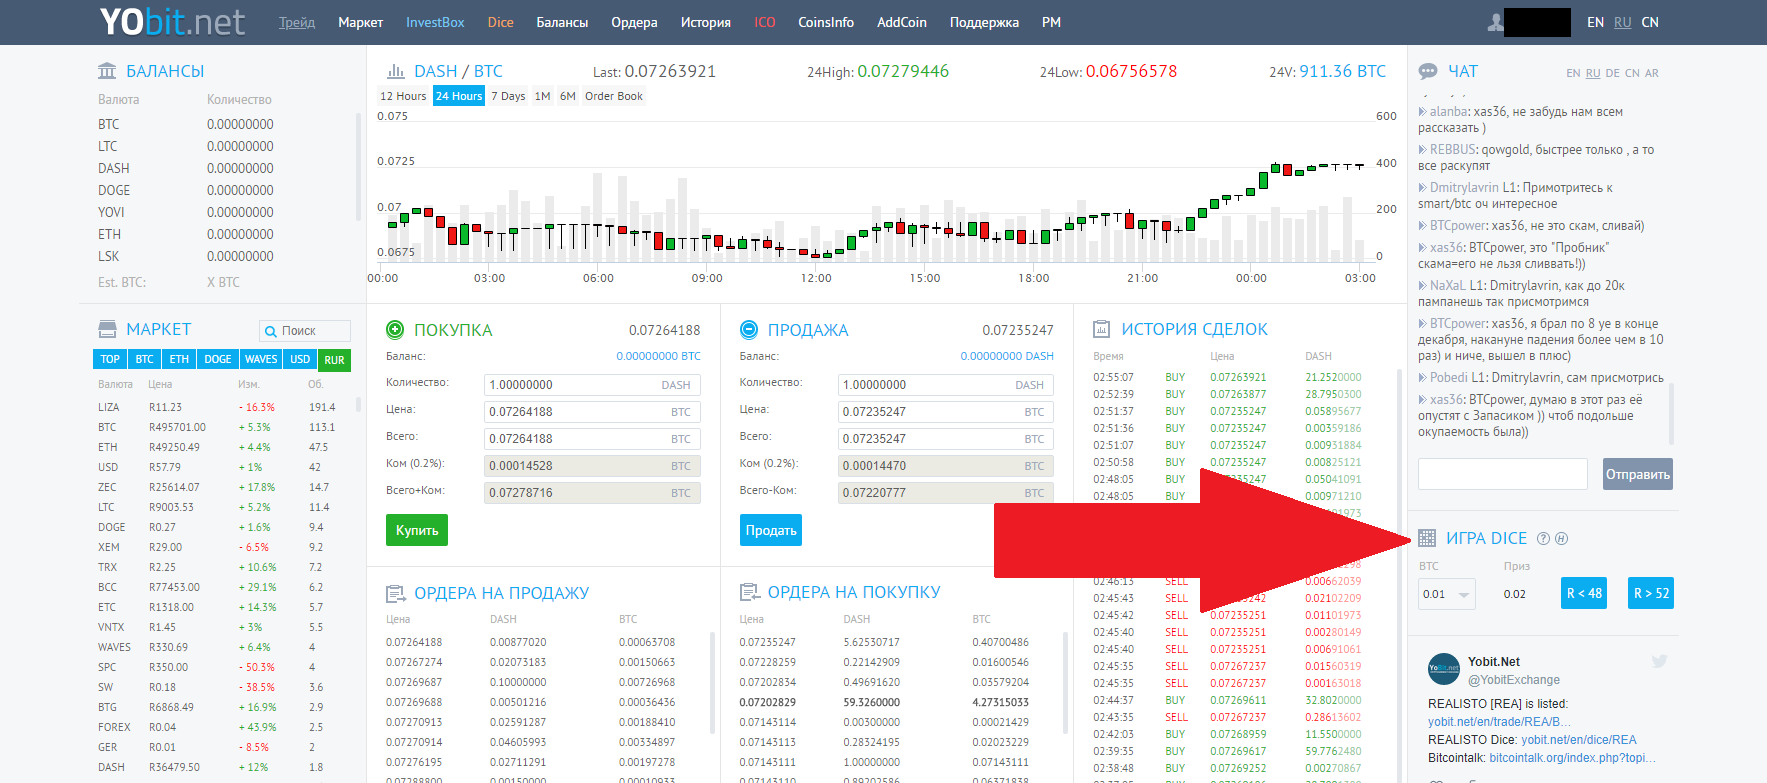
Task: Click the R < 48 dice button
Action: [1584, 593]
